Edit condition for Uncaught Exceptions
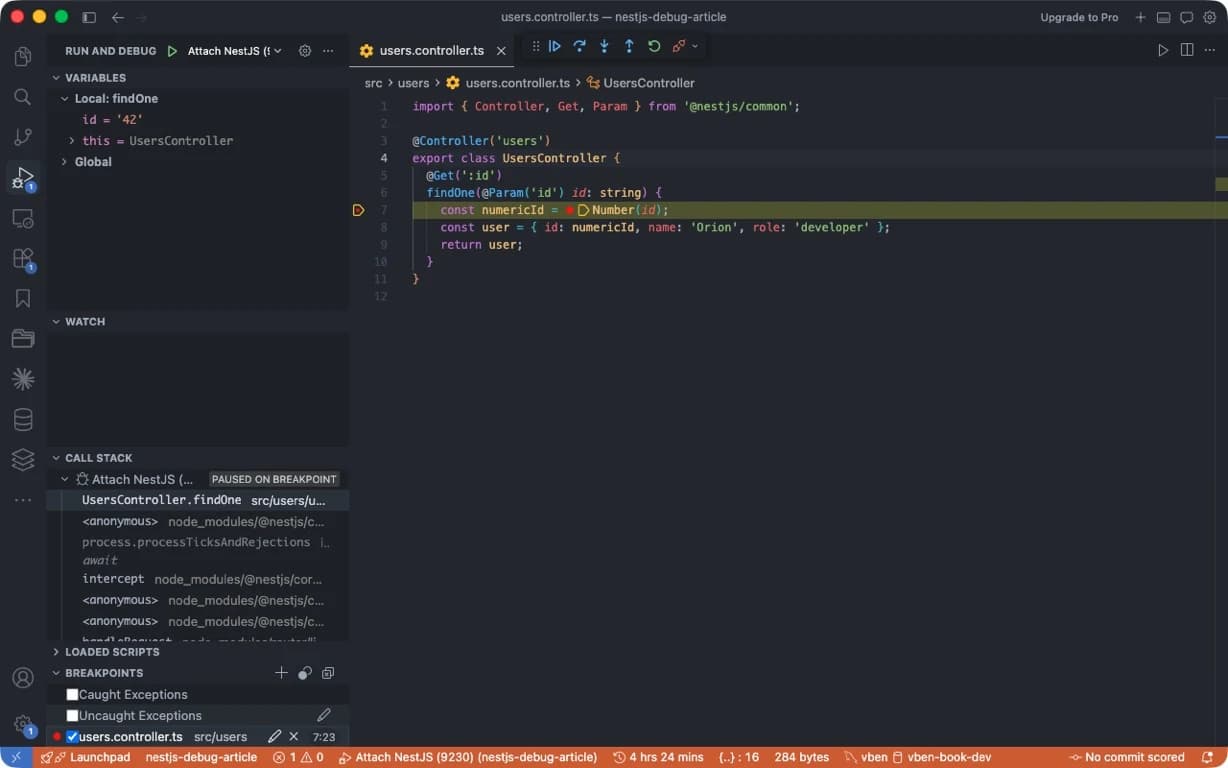1228x768 pixels. click(x=324, y=715)
